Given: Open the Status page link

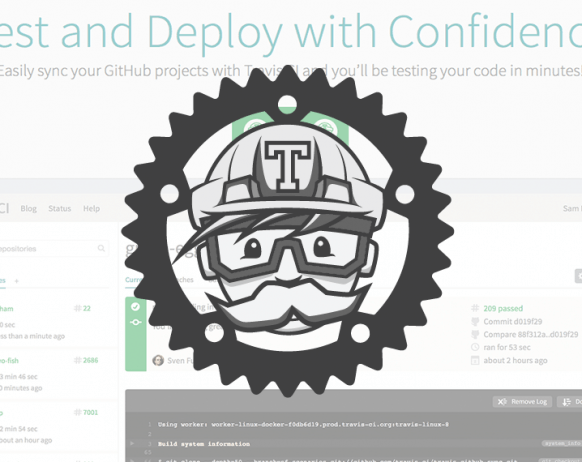Looking at the screenshot, I should pyautogui.click(x=59, y=209).
